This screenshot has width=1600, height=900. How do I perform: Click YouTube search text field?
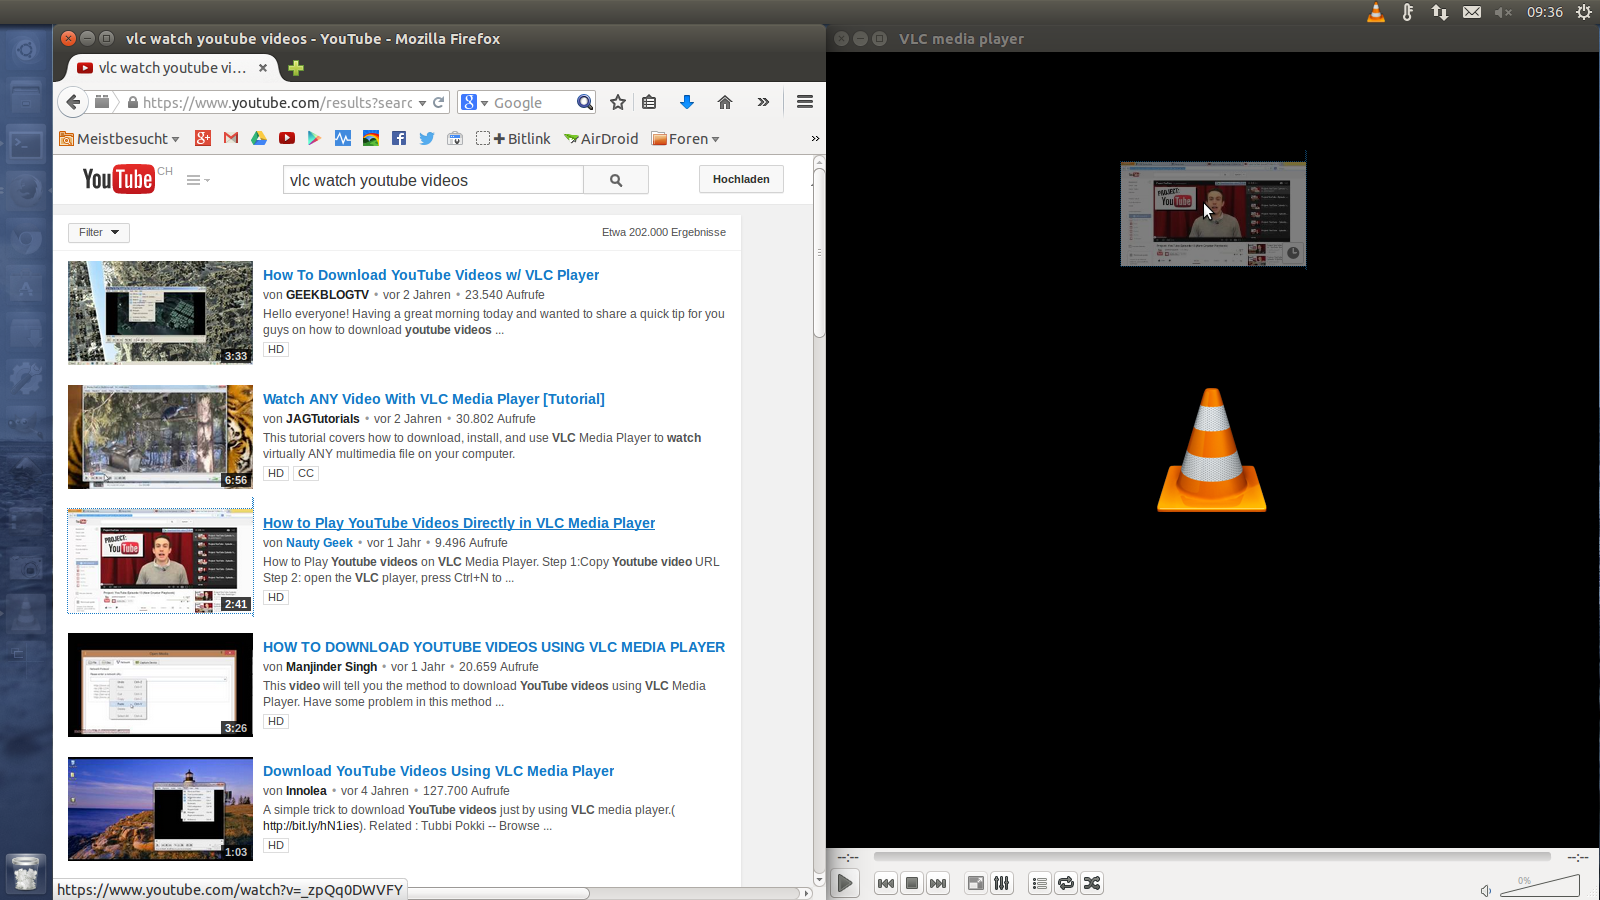click(433, 180)
